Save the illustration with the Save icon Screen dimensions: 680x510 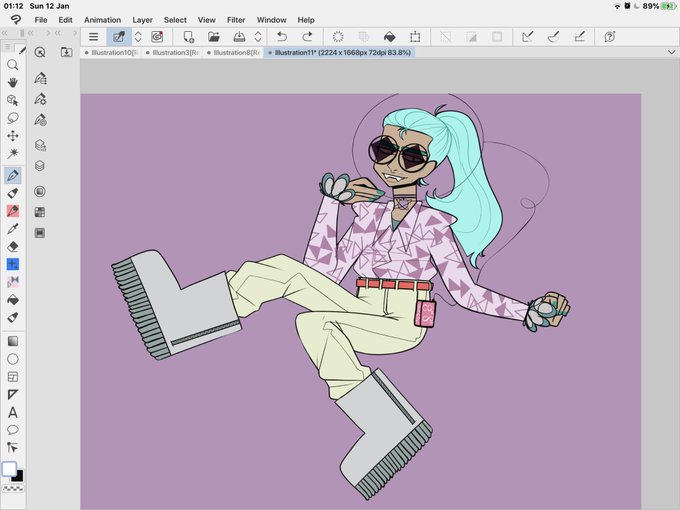point(239,37)
